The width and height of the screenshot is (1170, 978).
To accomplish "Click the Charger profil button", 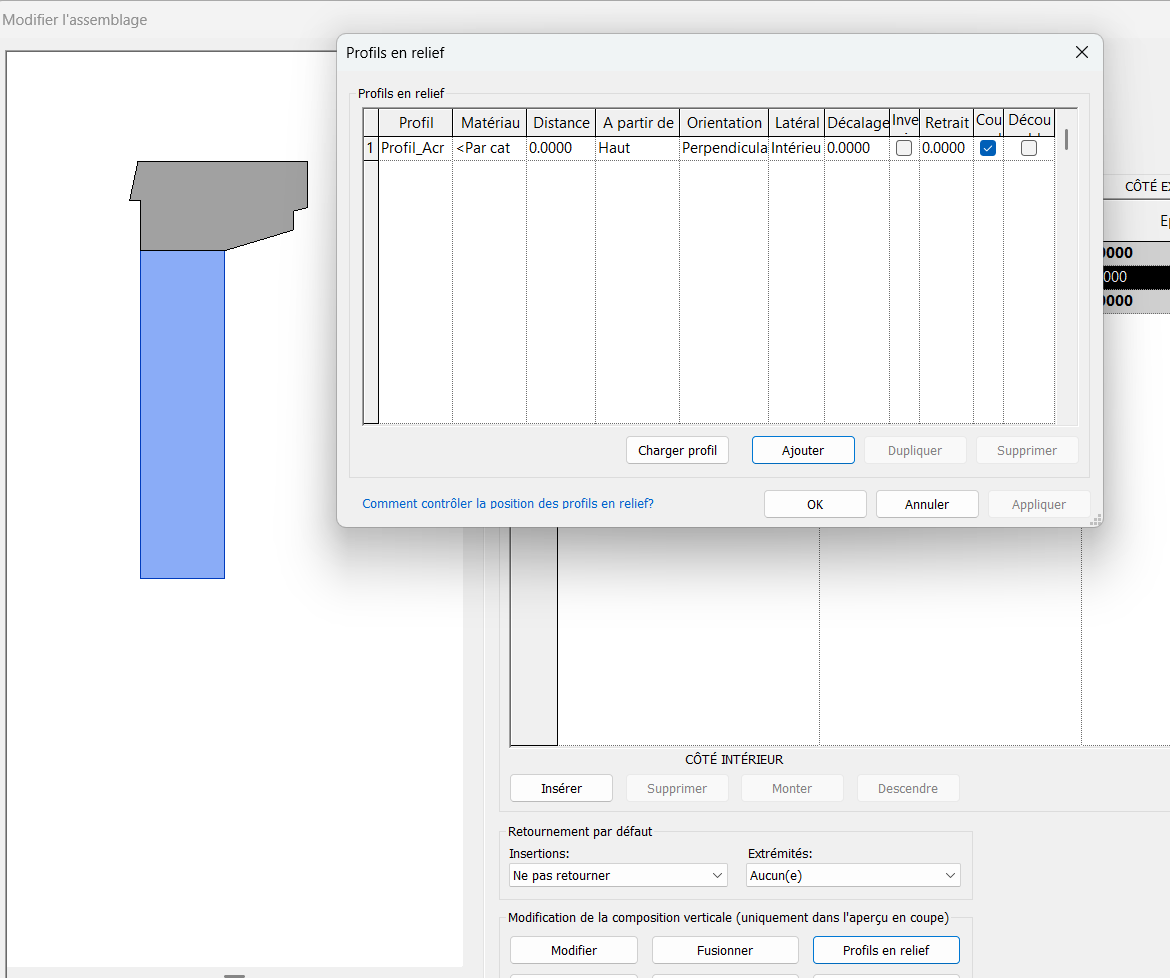I will pos(677,450).
